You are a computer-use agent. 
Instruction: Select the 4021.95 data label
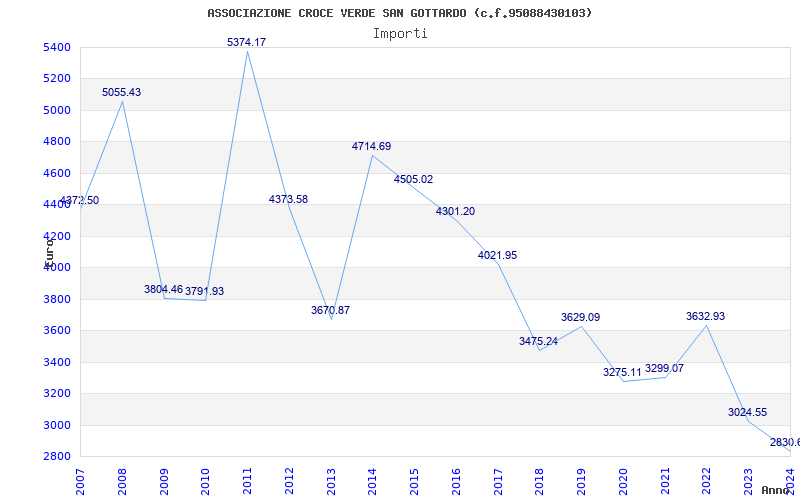point(497,256)
